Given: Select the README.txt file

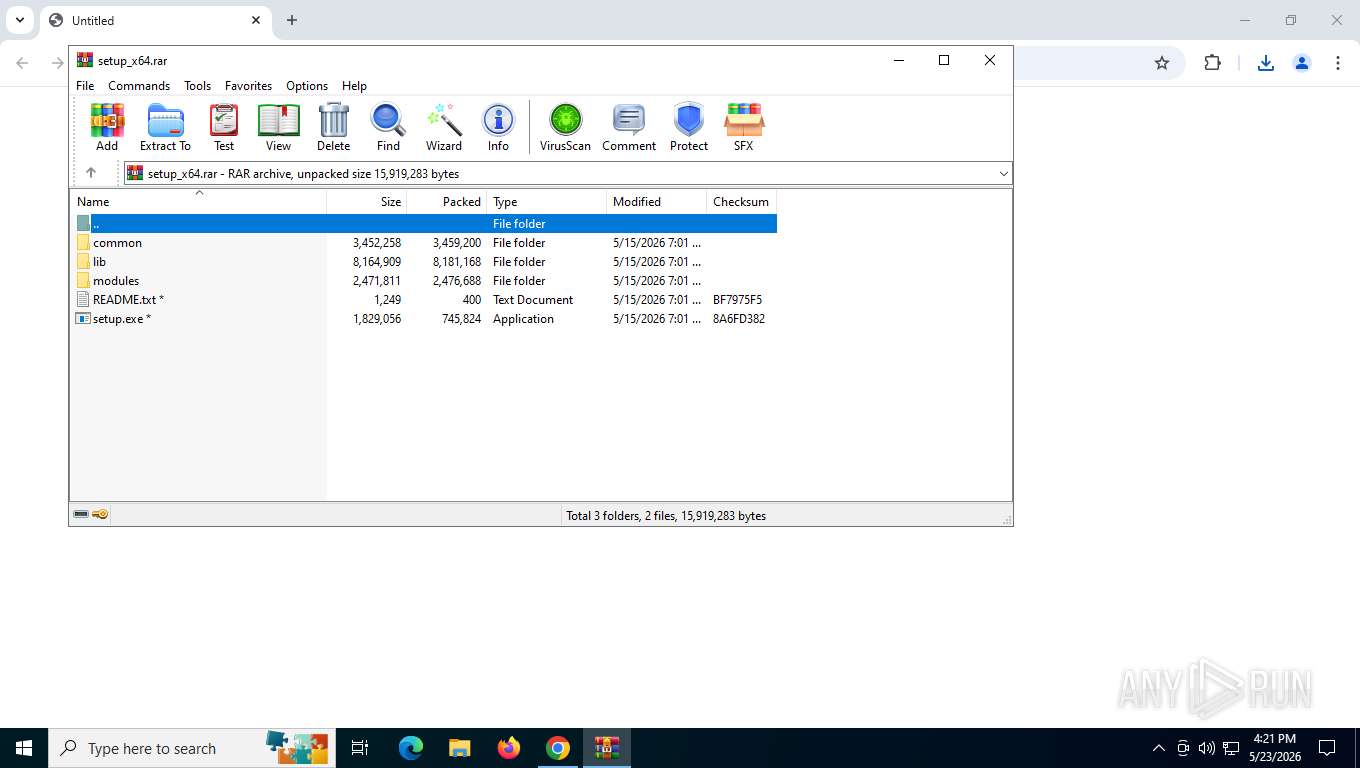Looking at the screenshot, I should pos(128,300).
